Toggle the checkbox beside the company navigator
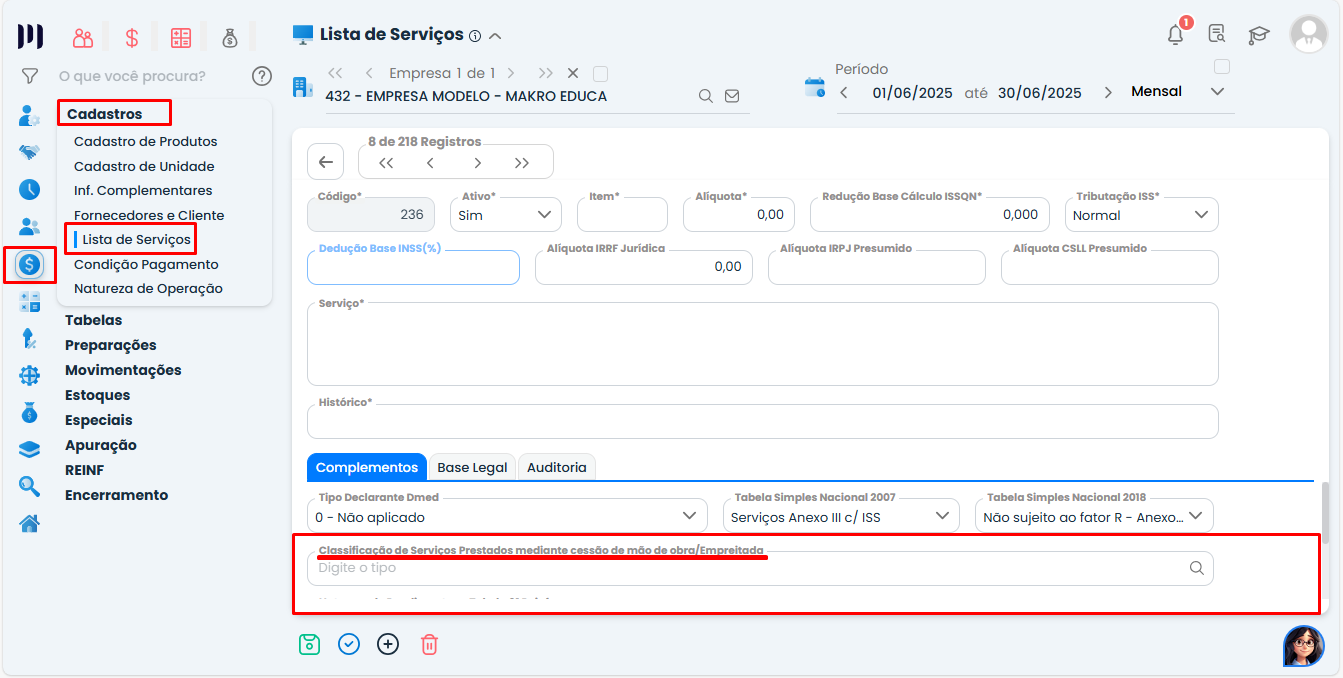 pos(600,73)
